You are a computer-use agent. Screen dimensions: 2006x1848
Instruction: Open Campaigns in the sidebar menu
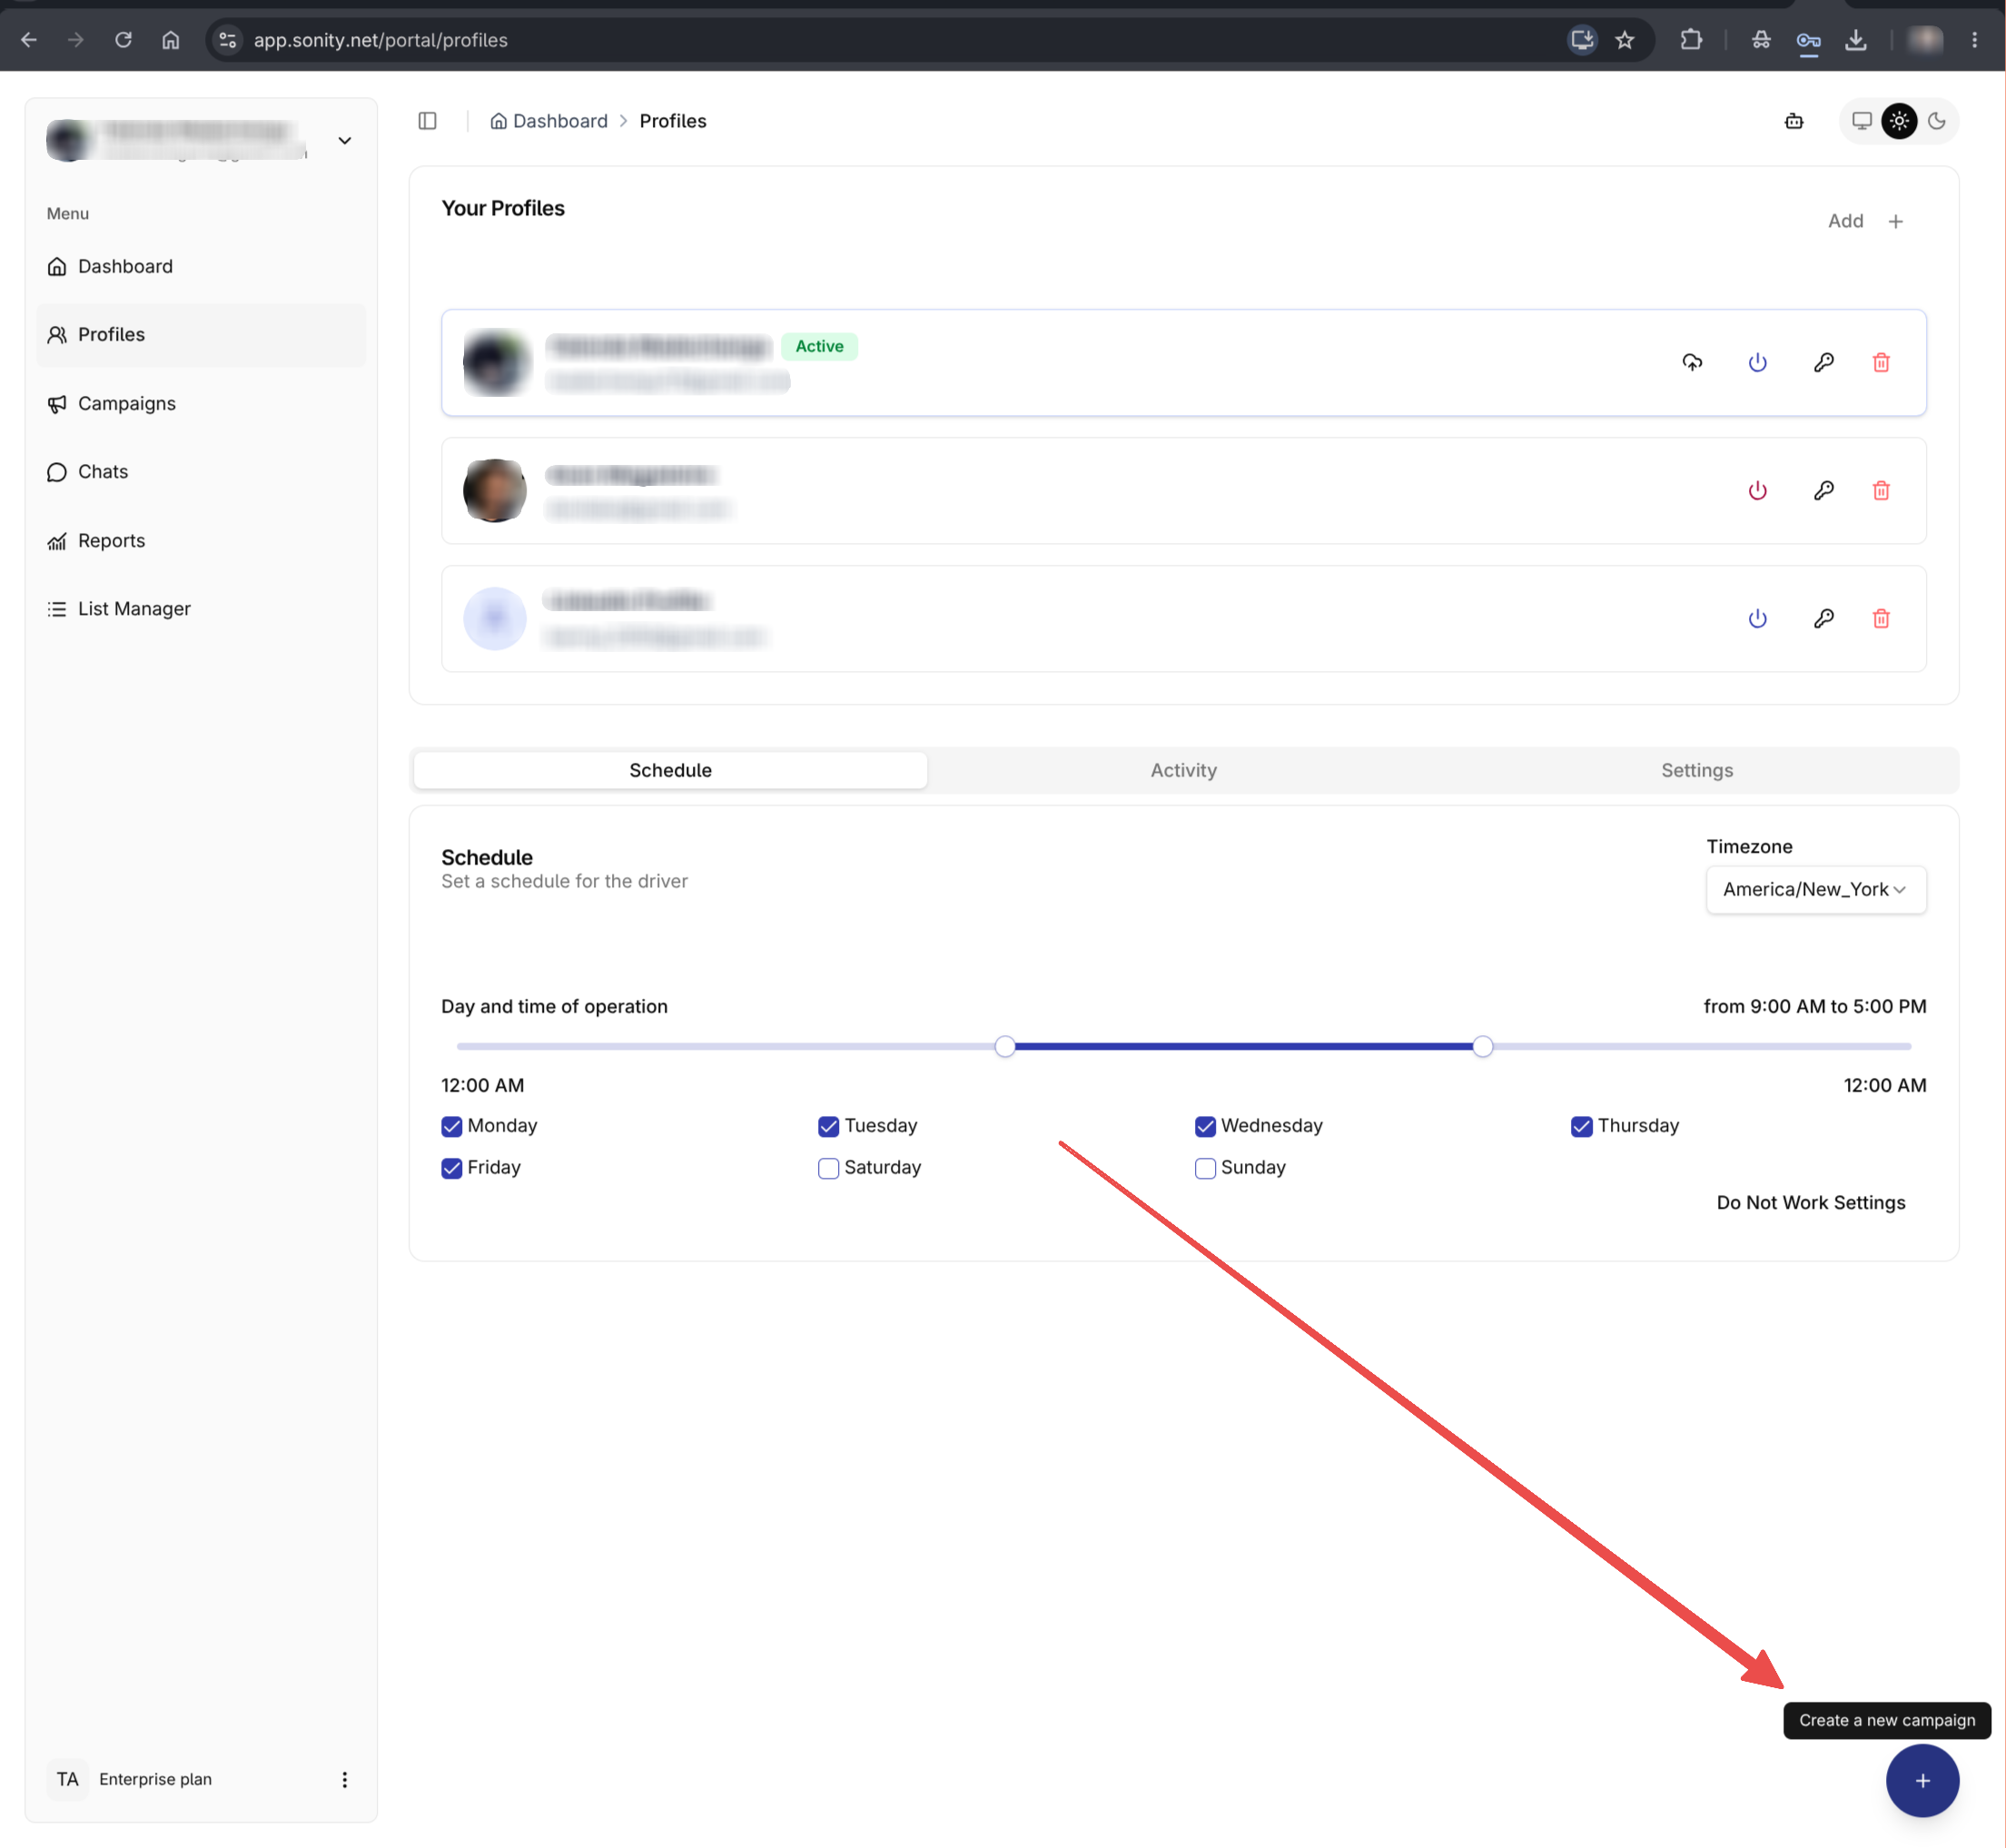pos(200,403)
